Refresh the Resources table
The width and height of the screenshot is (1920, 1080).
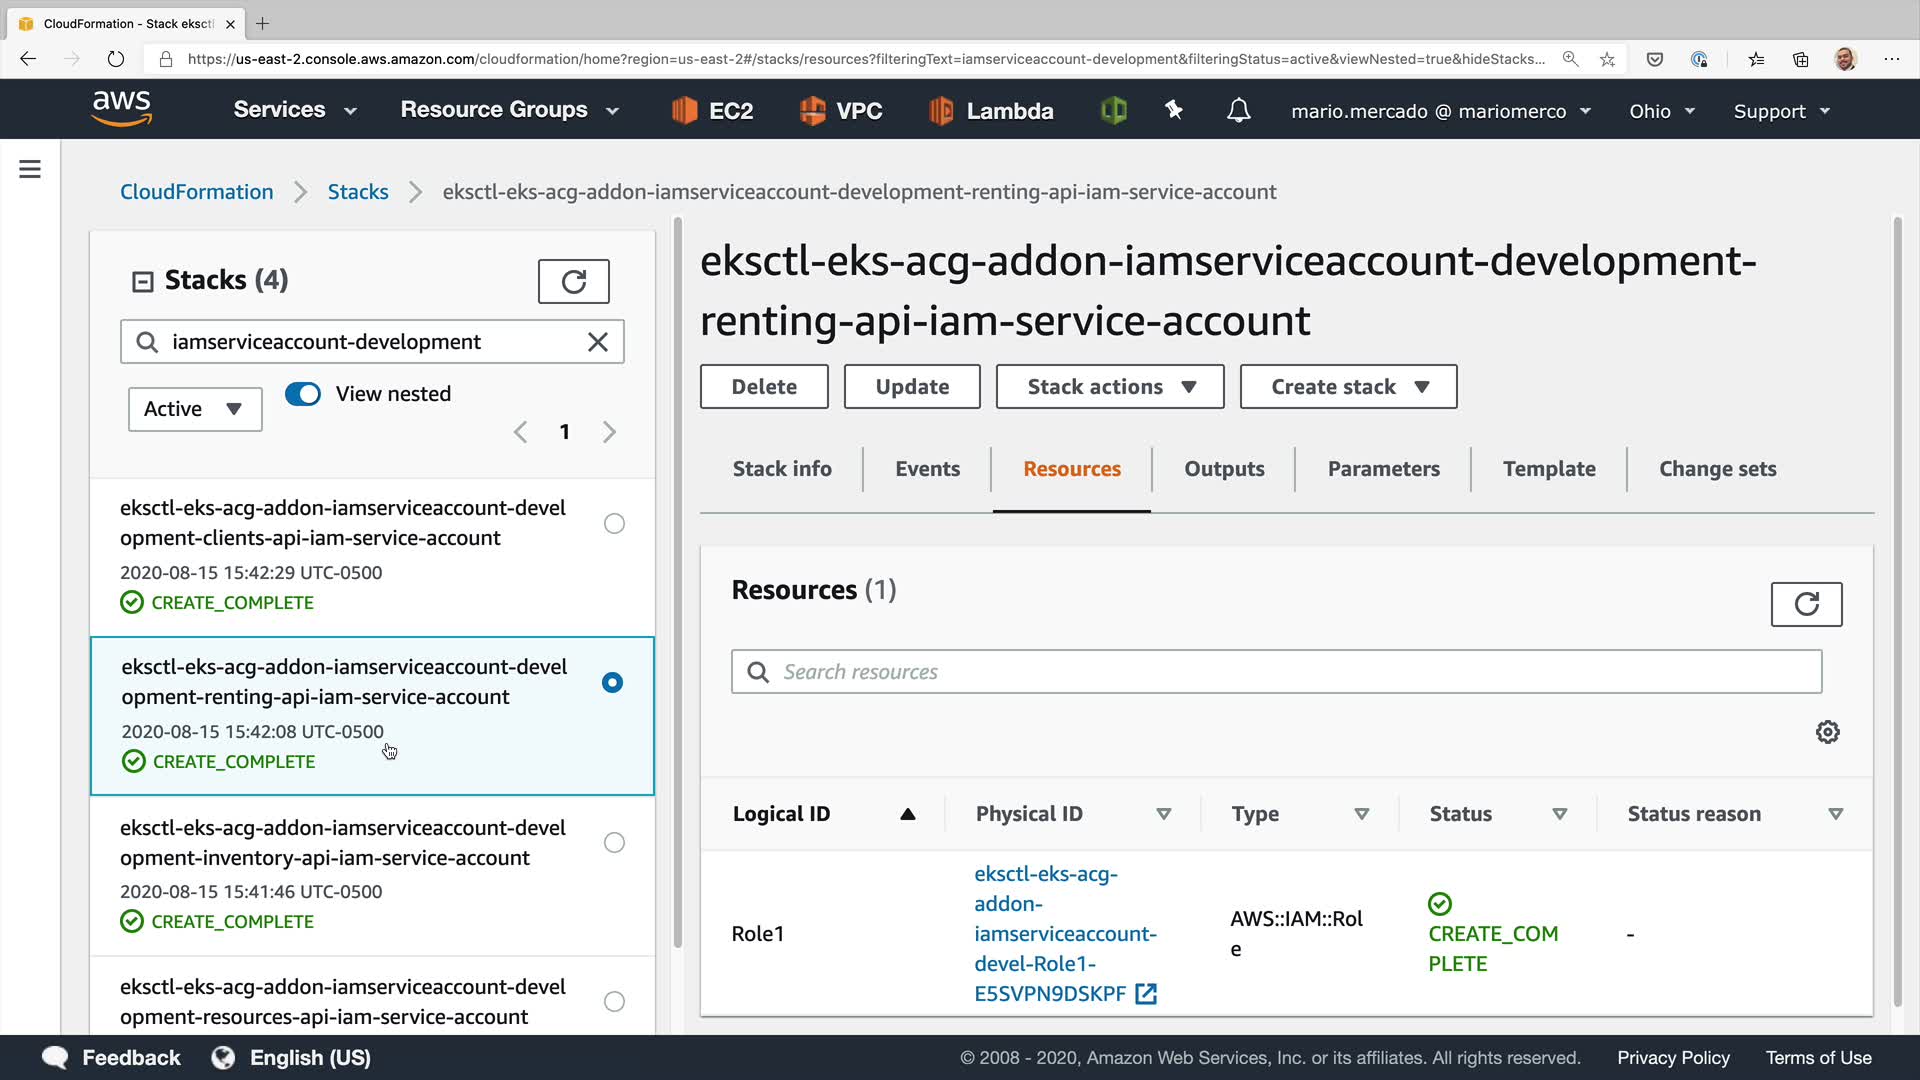[1805, 604]
